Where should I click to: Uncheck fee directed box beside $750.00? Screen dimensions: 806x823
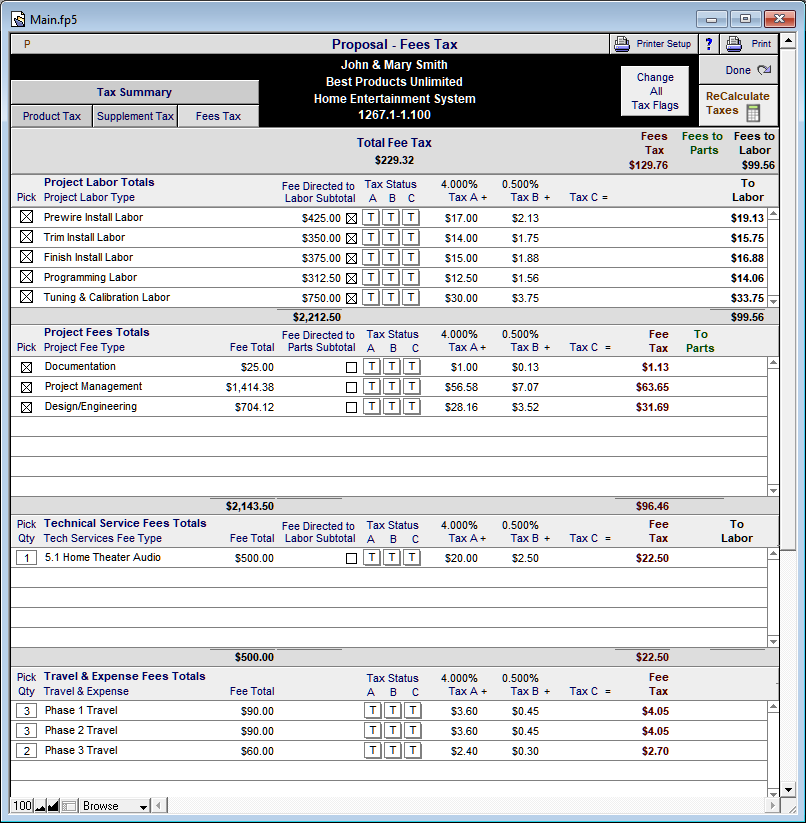[352, 298]
